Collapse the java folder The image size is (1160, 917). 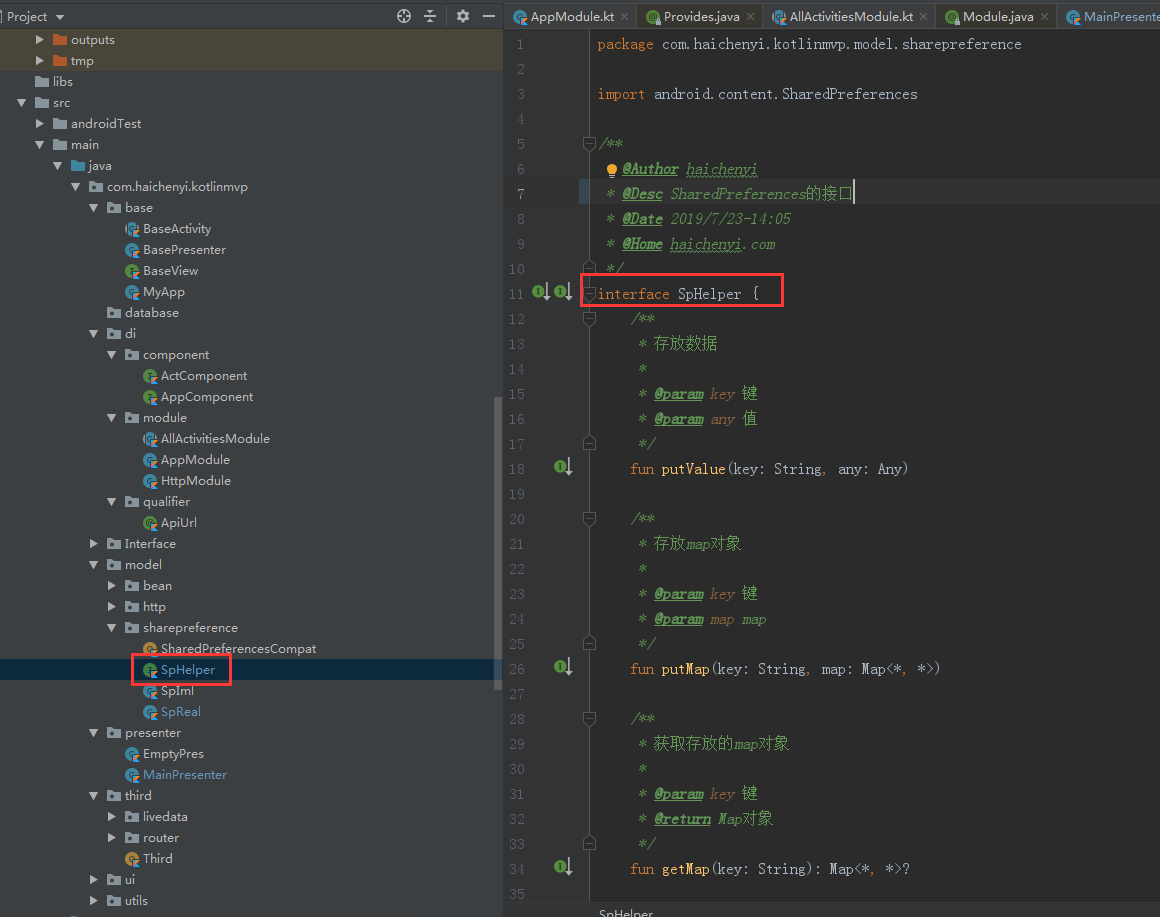(x=58, y=166)
